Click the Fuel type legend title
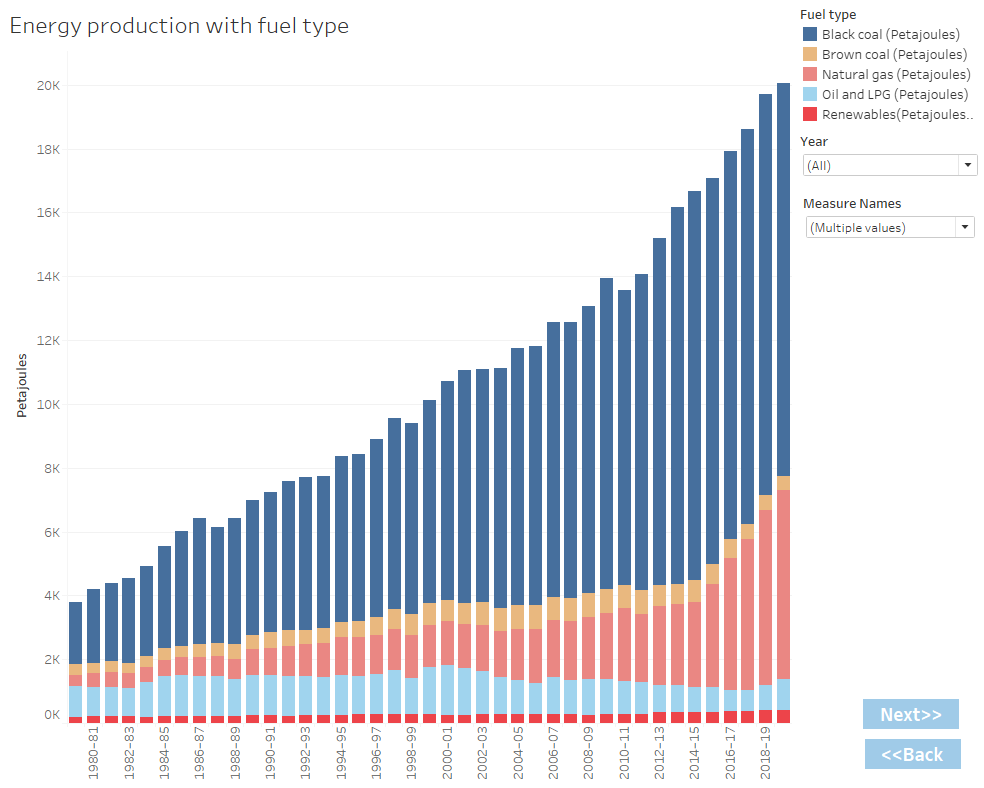 point(827,14)
